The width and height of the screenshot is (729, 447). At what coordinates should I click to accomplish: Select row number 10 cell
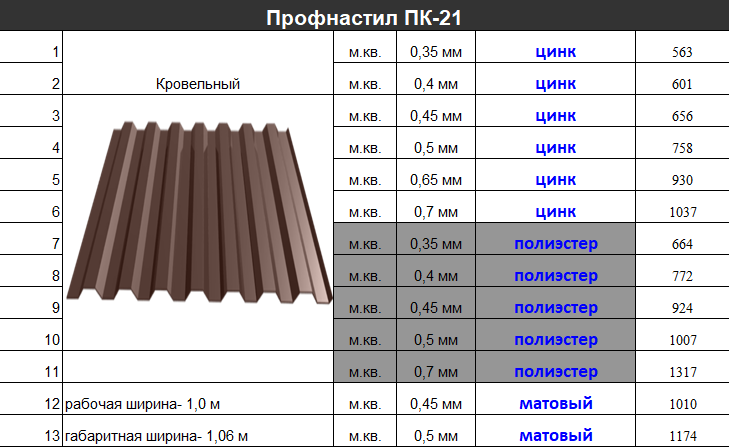pyautogui.click(x=31, y=335)
